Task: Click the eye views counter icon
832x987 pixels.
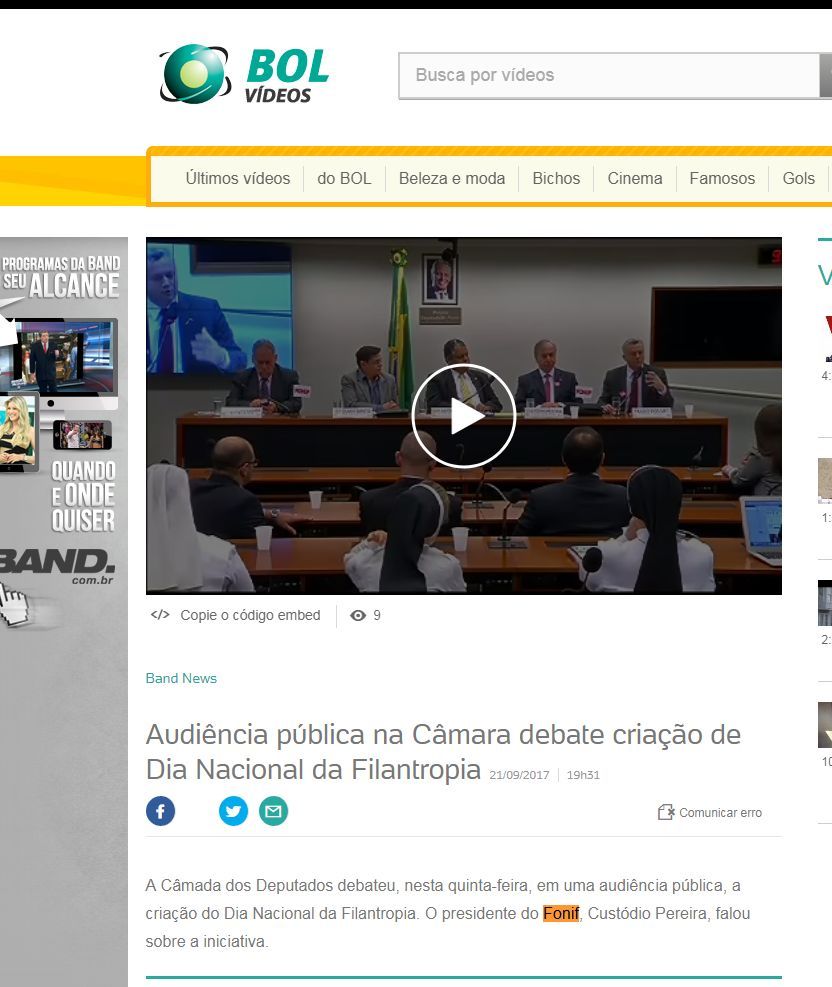Action: coord(358,616)
